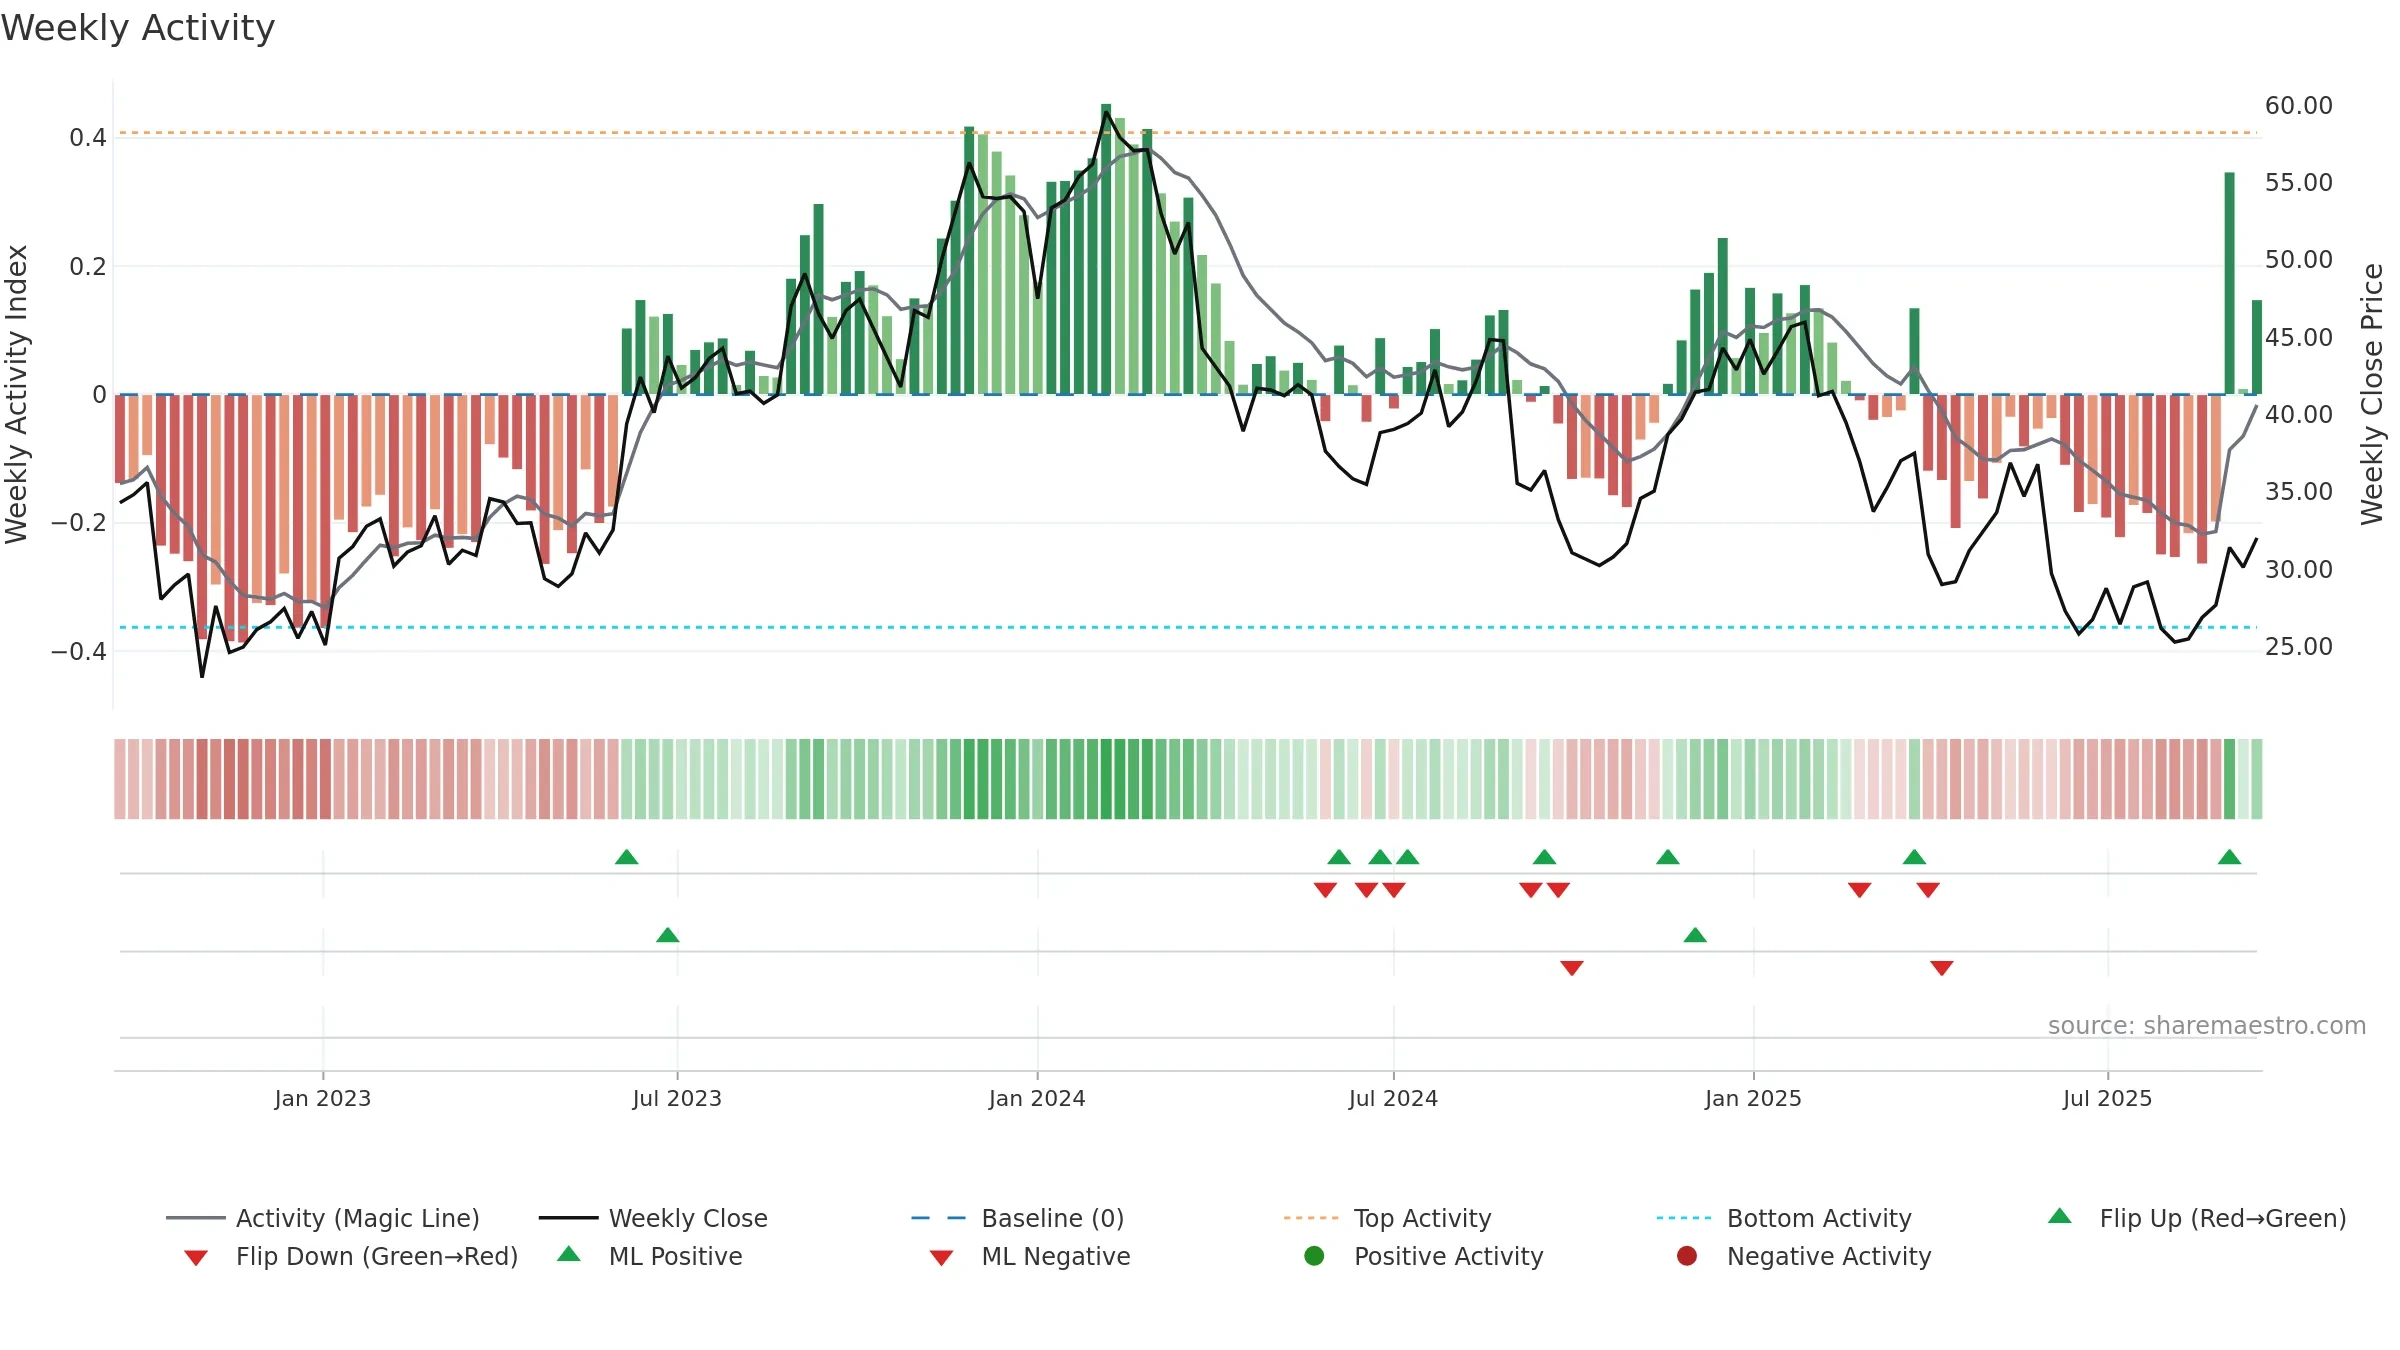The width and height of the screenshot is (2400, 1350).
Task: Toggle the Baseline (0) legend label
Action: point(1053,1218)
